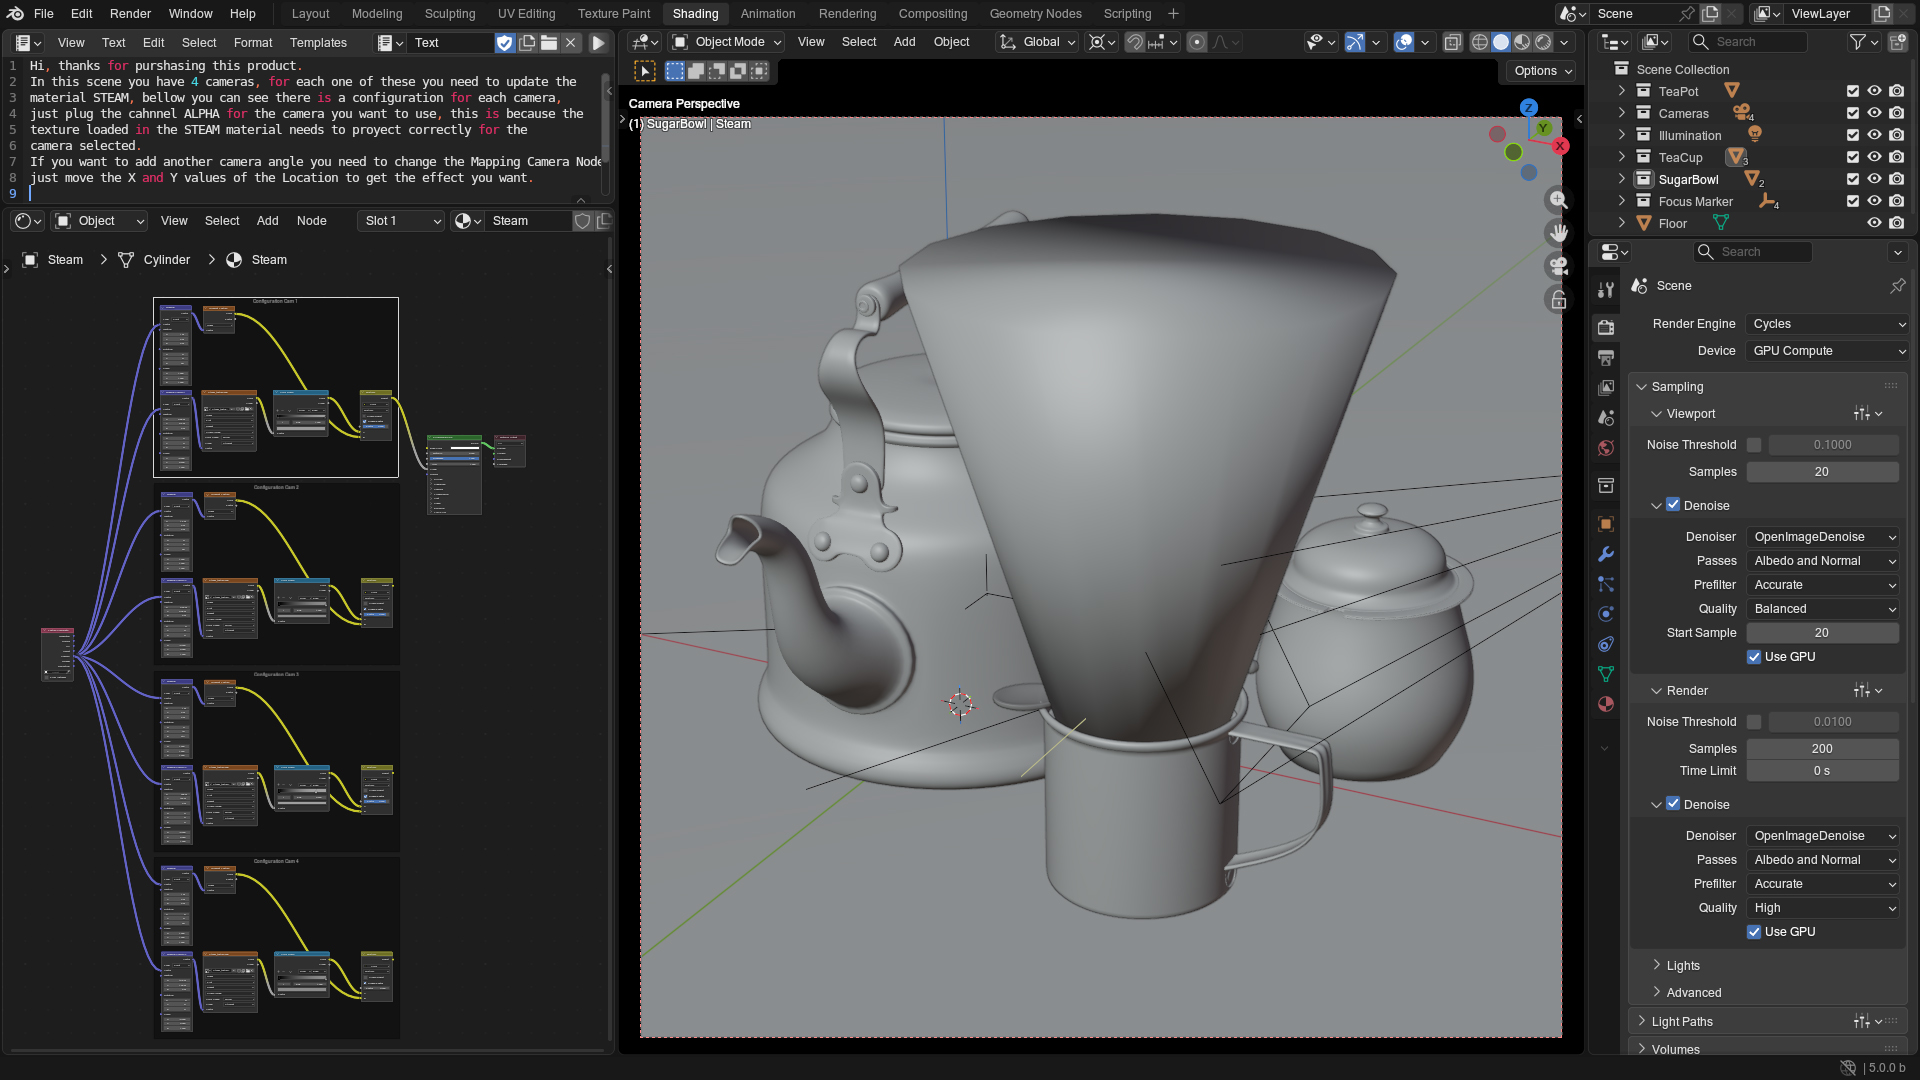Open the Render Engine dropdown
Viewport: 1920px width, 1080px height.
1827,324
